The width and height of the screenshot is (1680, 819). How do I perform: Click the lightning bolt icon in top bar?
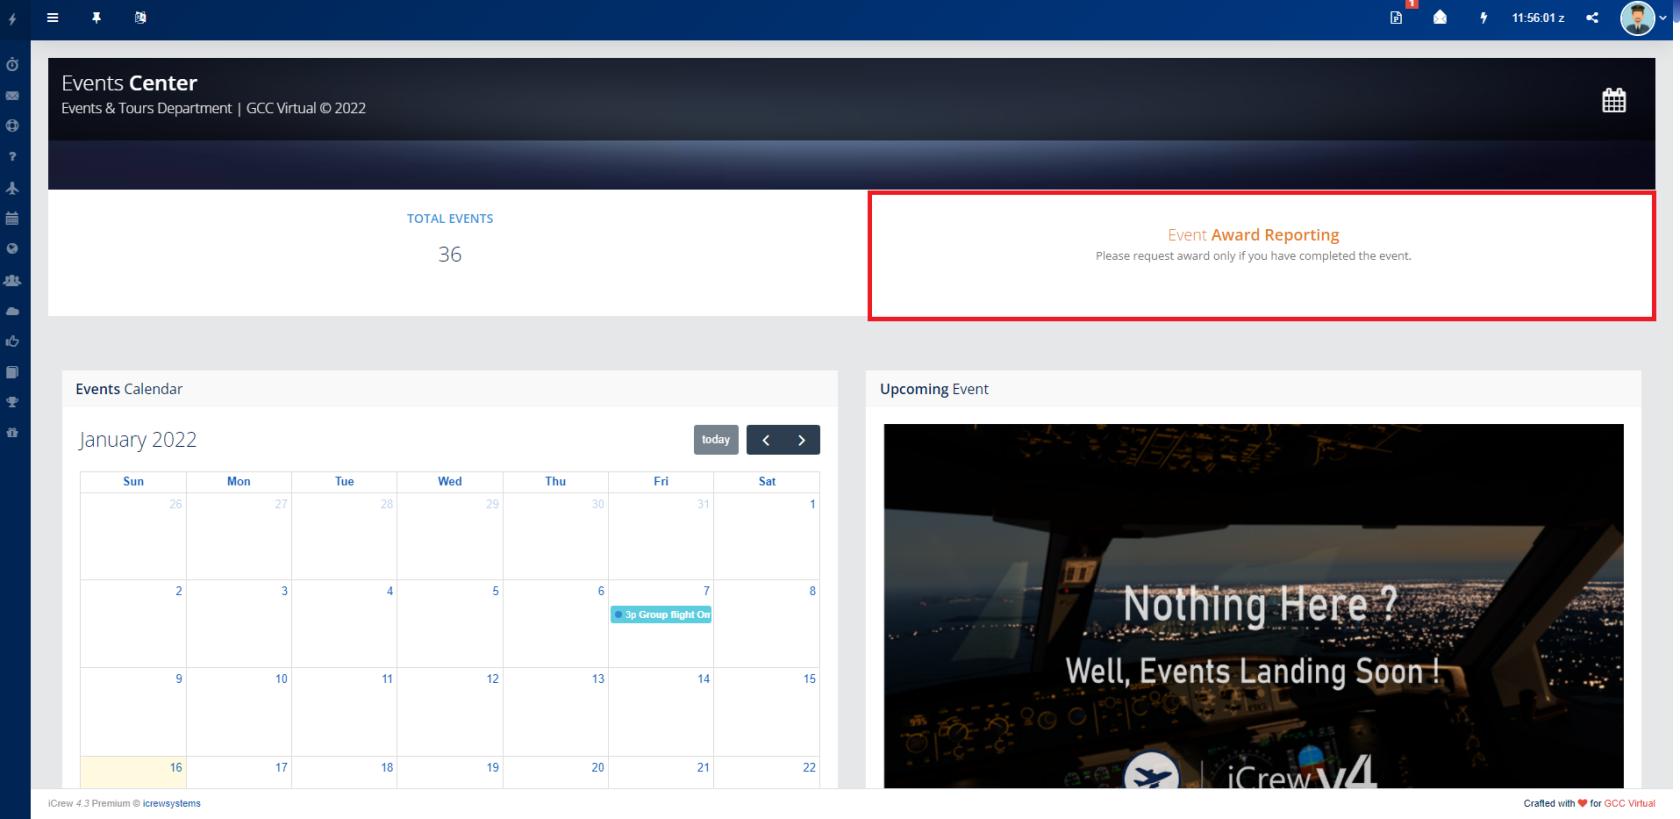click(1483, 18)
